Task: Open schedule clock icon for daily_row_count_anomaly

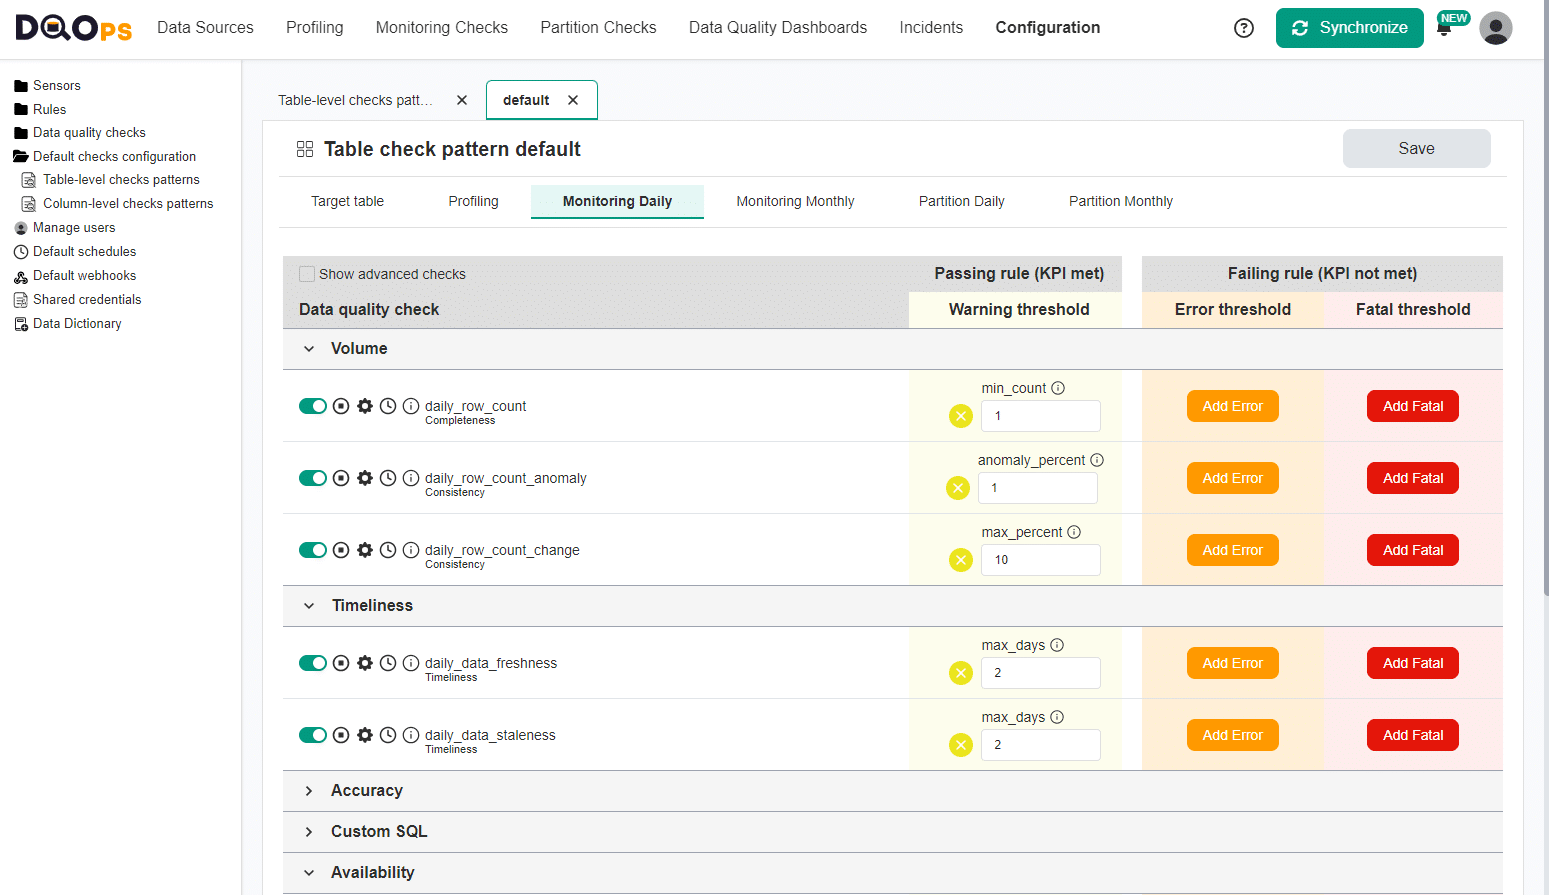Action: pyautogui.click(x=388, y=478)
